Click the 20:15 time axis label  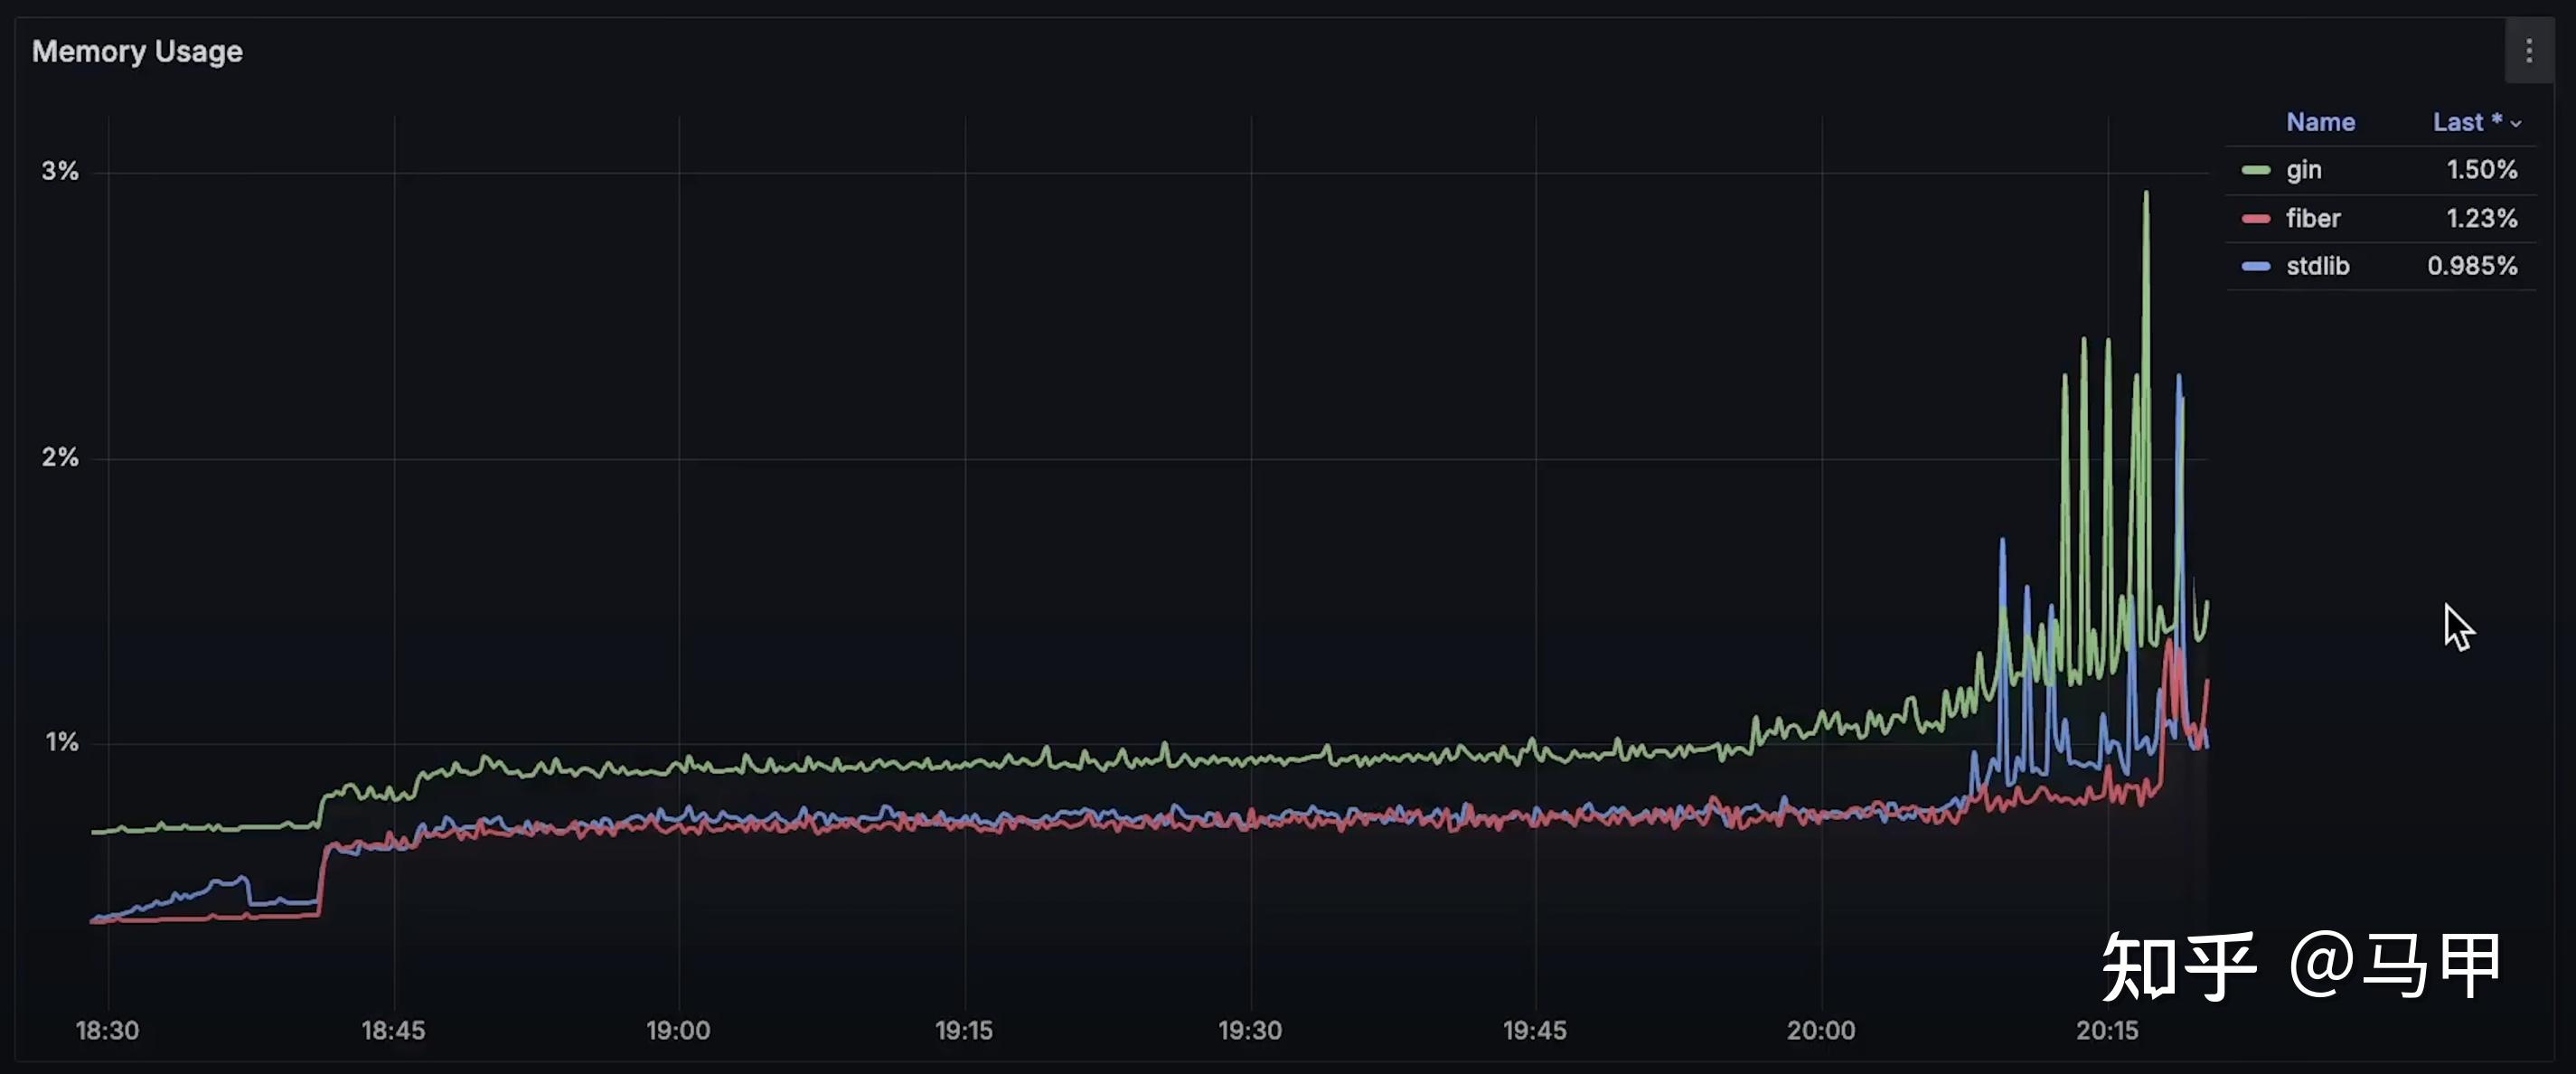pyautogui.click(x=2106, y=1030)
